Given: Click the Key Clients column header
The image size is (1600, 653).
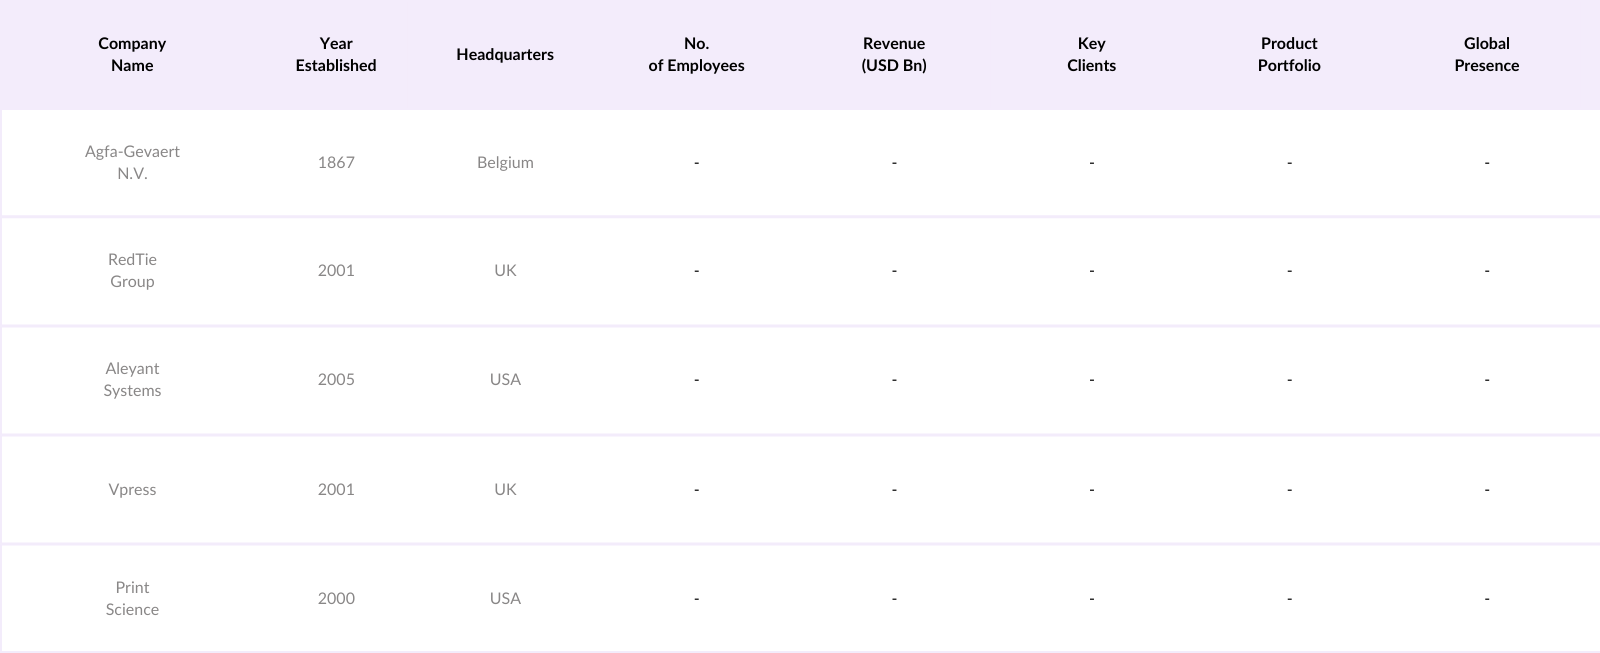Looking at the screenshot, I should tap(1091, 54).
